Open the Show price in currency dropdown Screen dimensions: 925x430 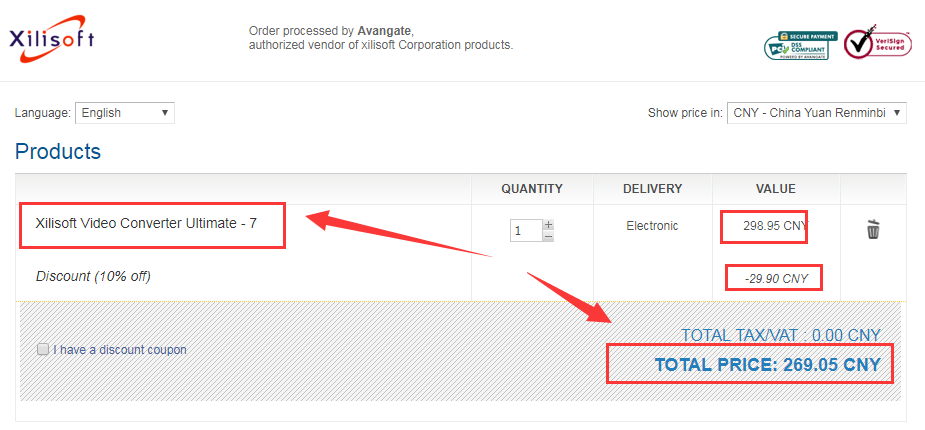point(816,113)
